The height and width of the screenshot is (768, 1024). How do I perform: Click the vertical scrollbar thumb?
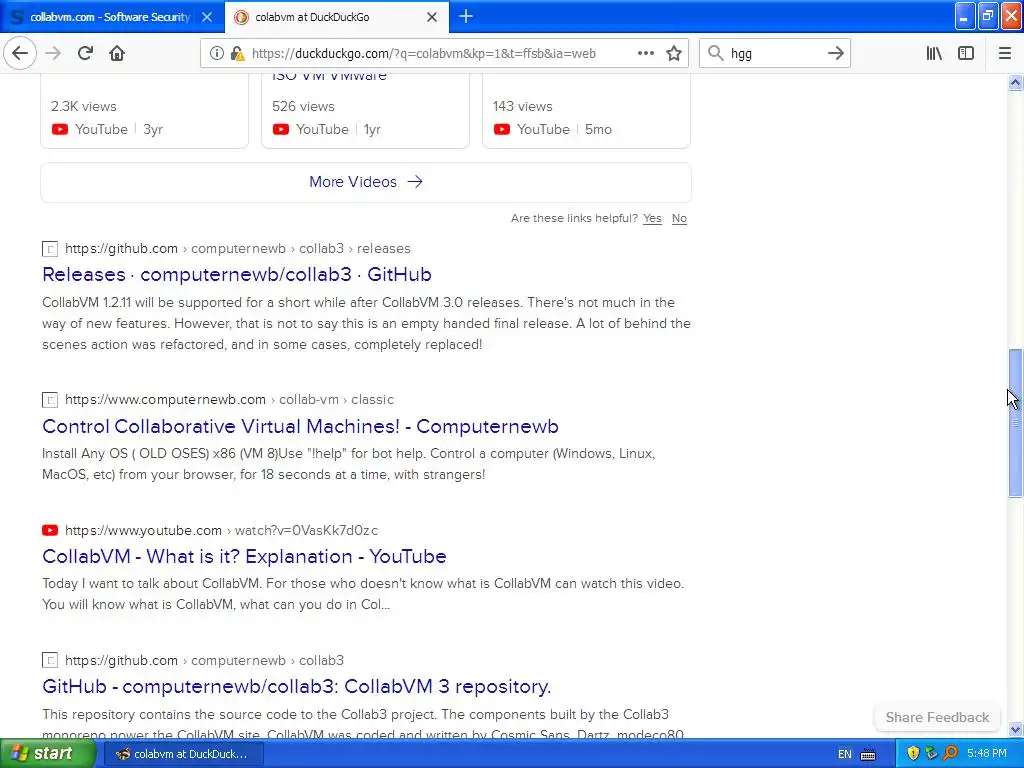pyautogui.click(x=1015, y=423)
